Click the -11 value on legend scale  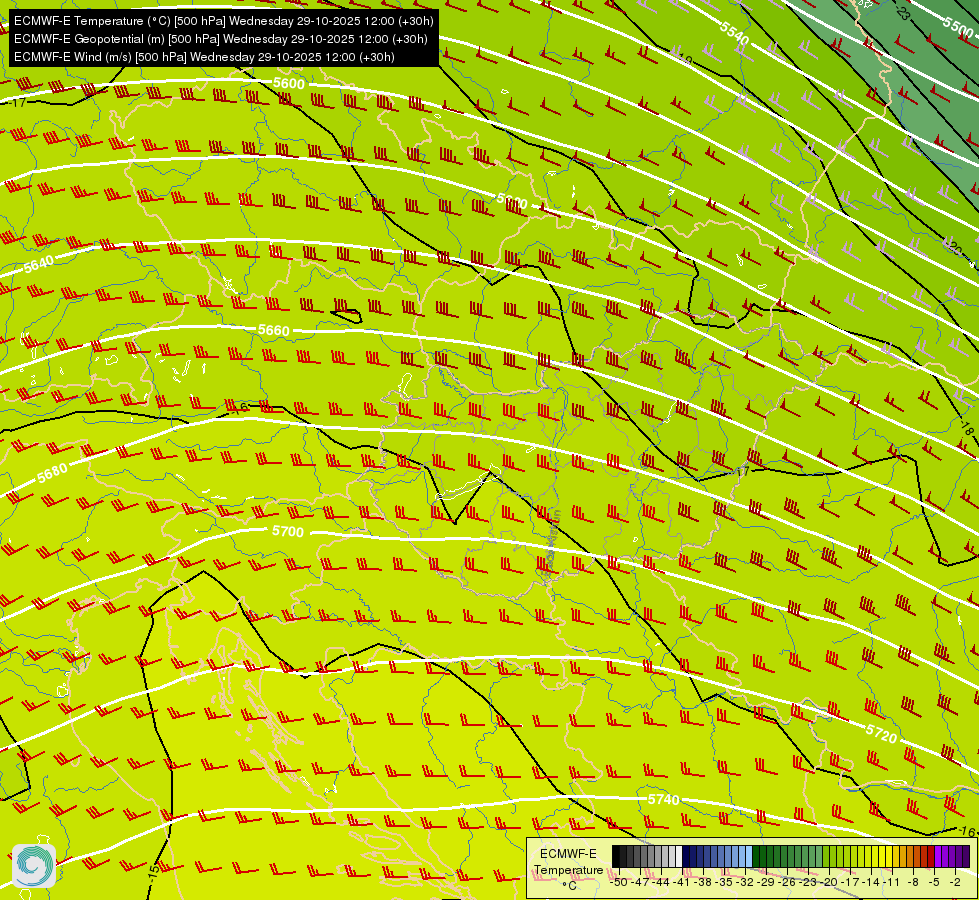pos(892,882)
